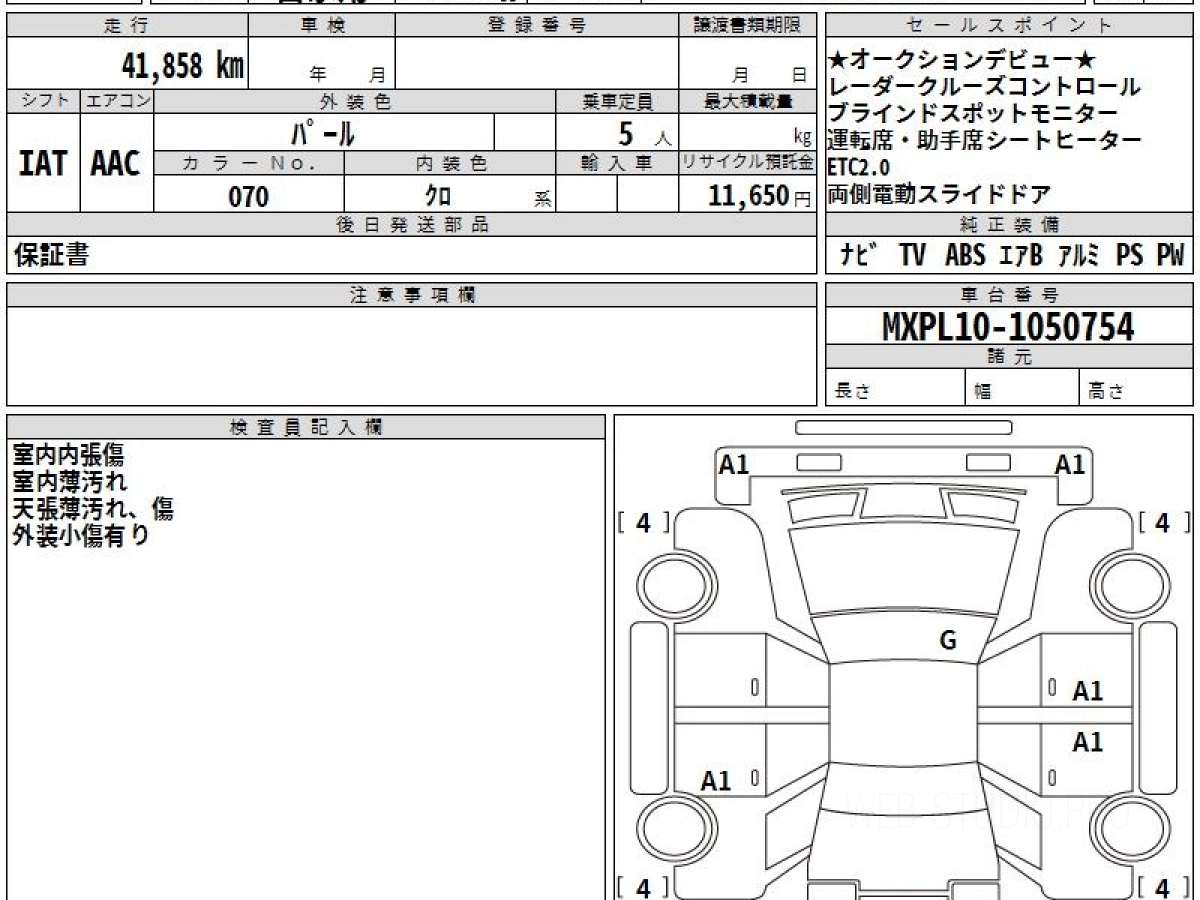1200x900 pixels.
Task: Select chassis number MXPL10-1050754
Action: tap(1009, 326)
